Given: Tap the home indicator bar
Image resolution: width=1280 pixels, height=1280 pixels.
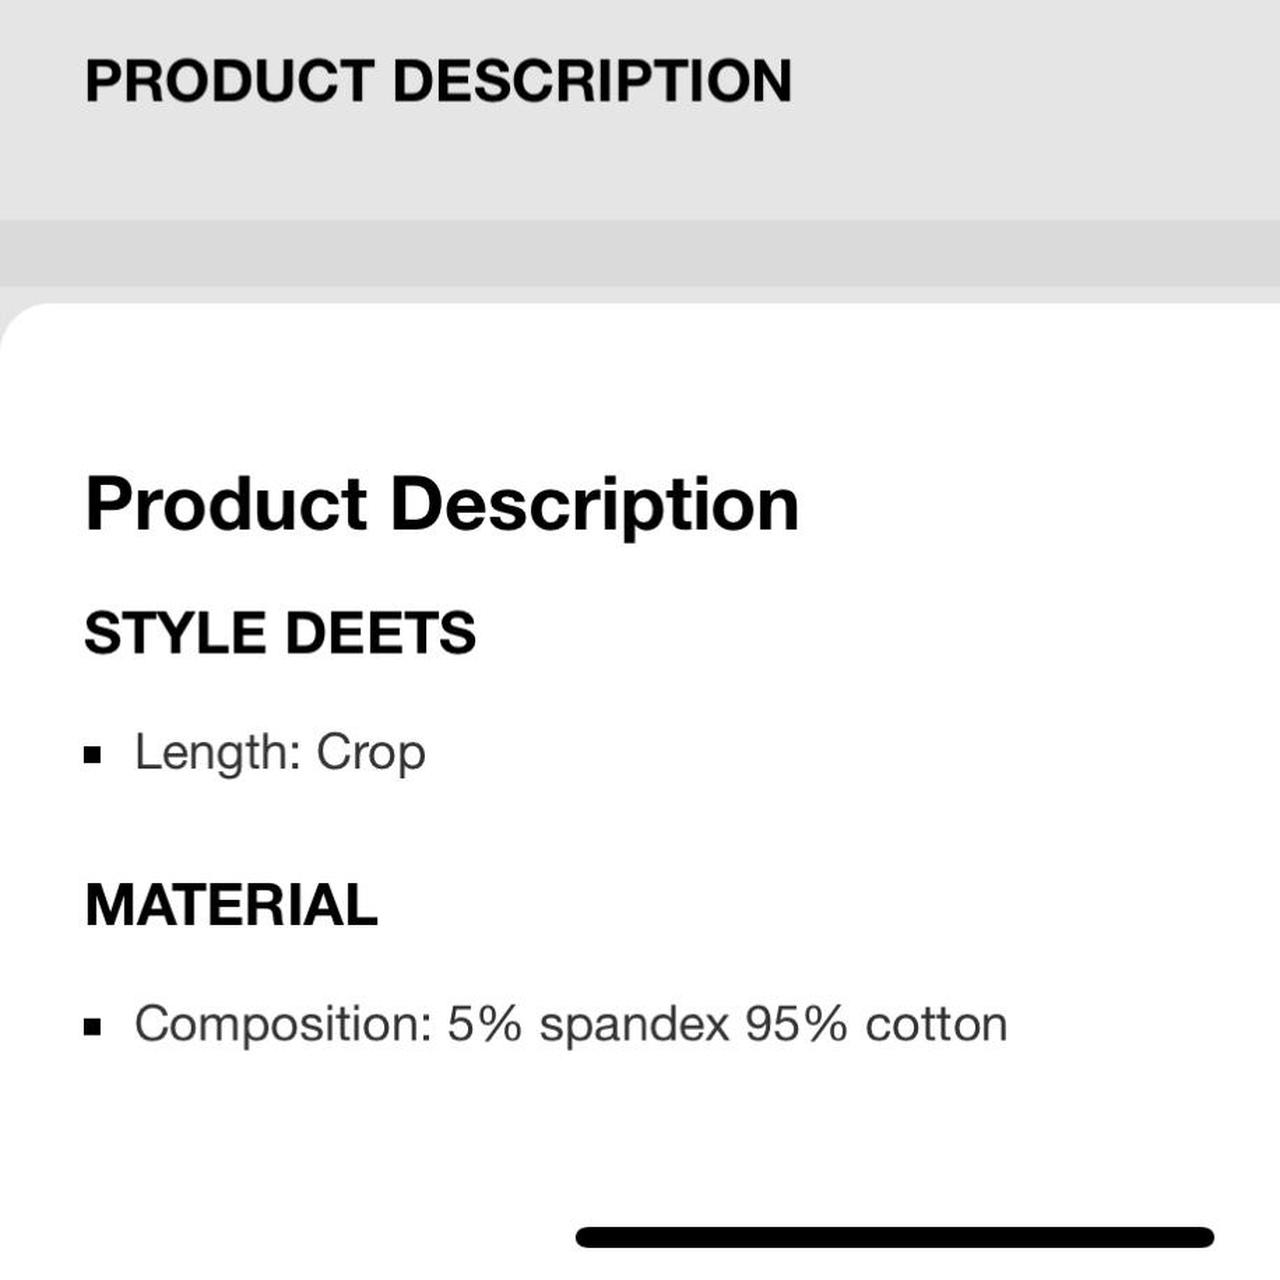Looking at the screenshot, I should [x=894, y=1237].
